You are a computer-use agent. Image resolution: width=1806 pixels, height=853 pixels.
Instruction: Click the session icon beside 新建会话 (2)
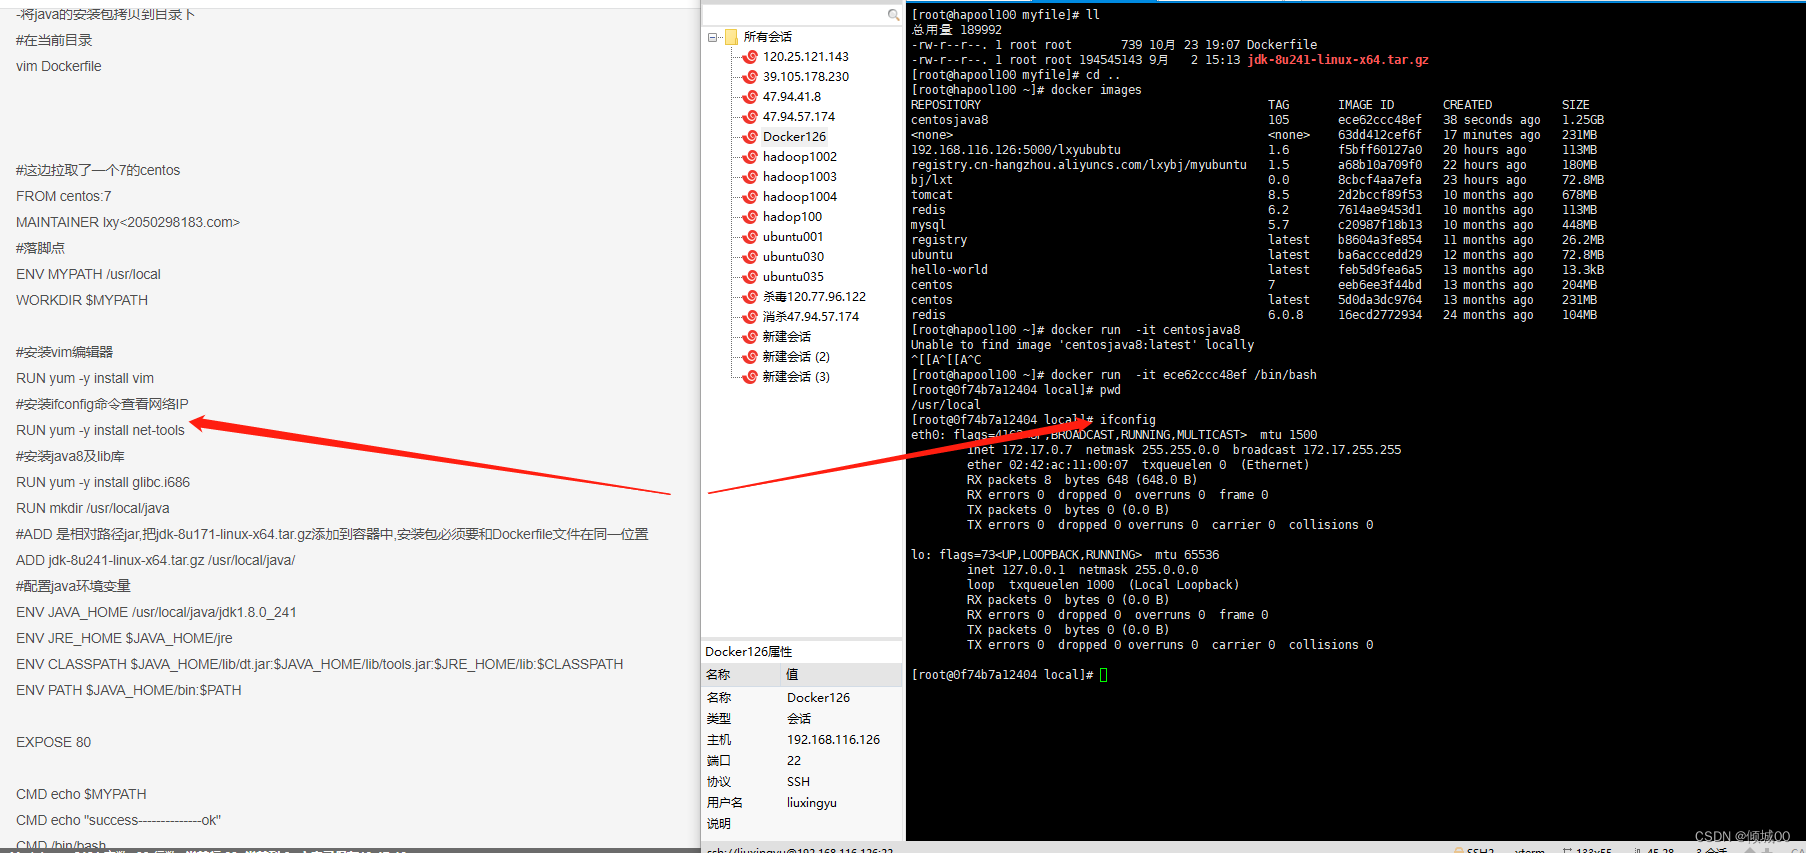[750, 357]
